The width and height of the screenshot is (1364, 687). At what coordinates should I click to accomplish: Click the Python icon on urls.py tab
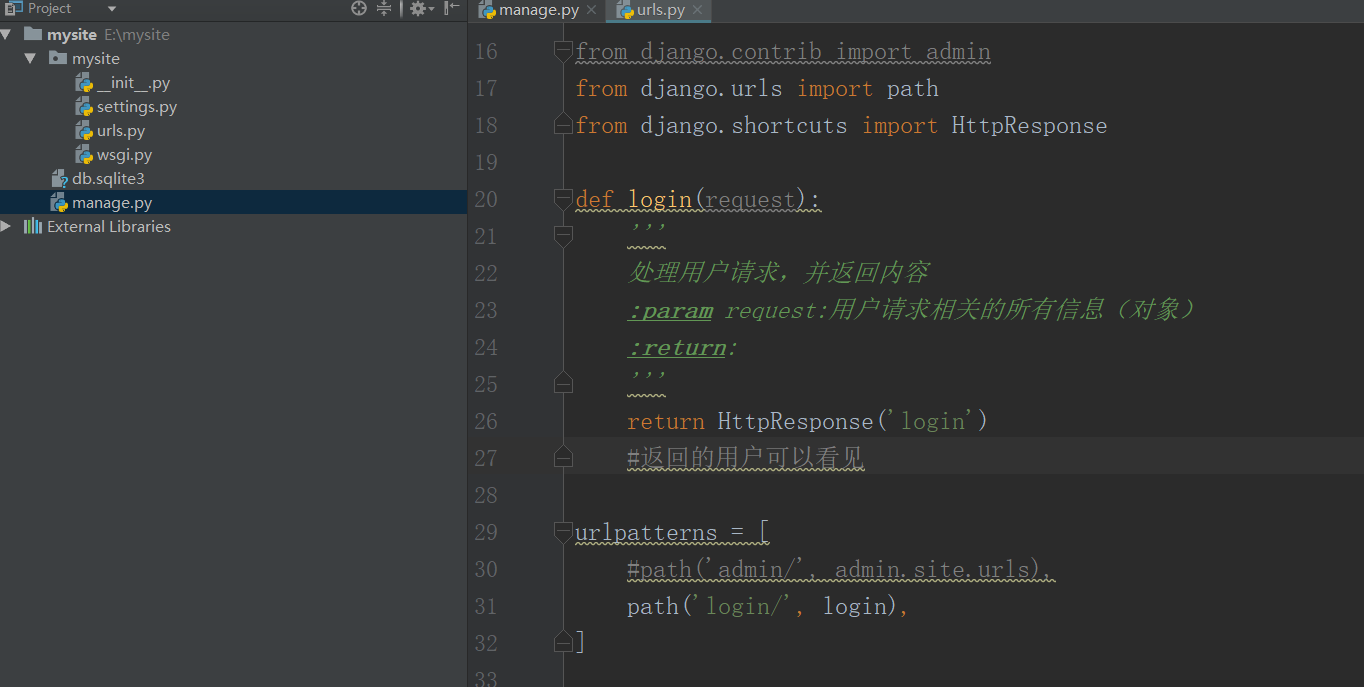point(625,10)
